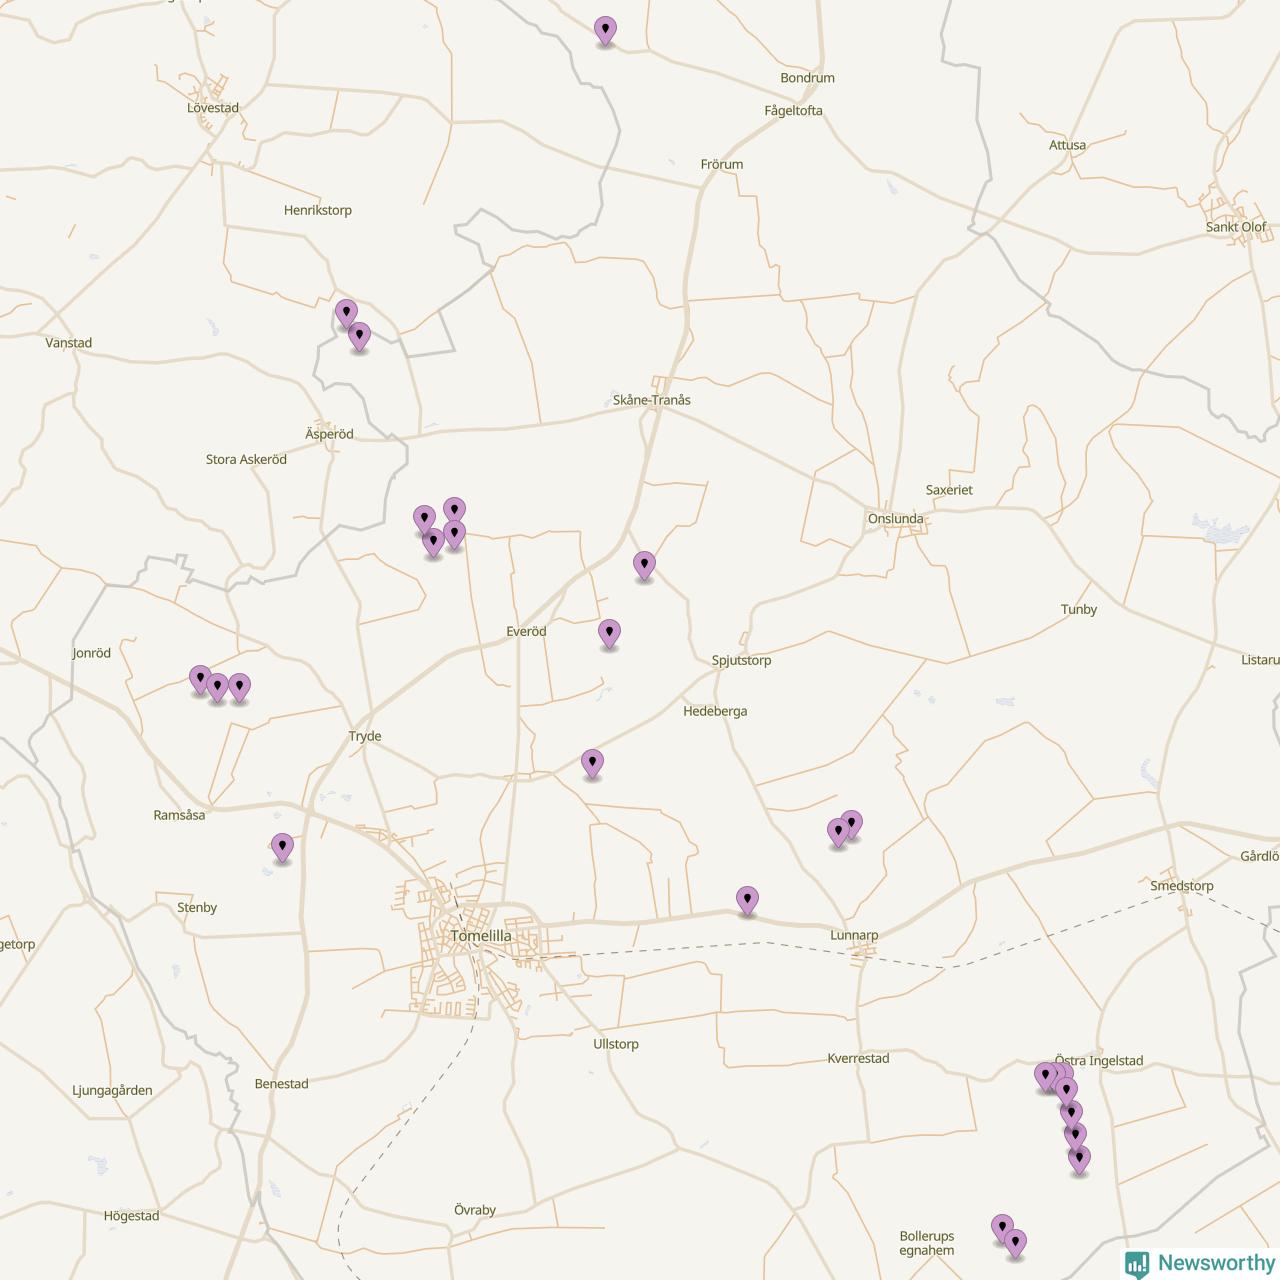Click the Sankt Olof label
Viewport: 1280px width, 1280px height.
1236,227
